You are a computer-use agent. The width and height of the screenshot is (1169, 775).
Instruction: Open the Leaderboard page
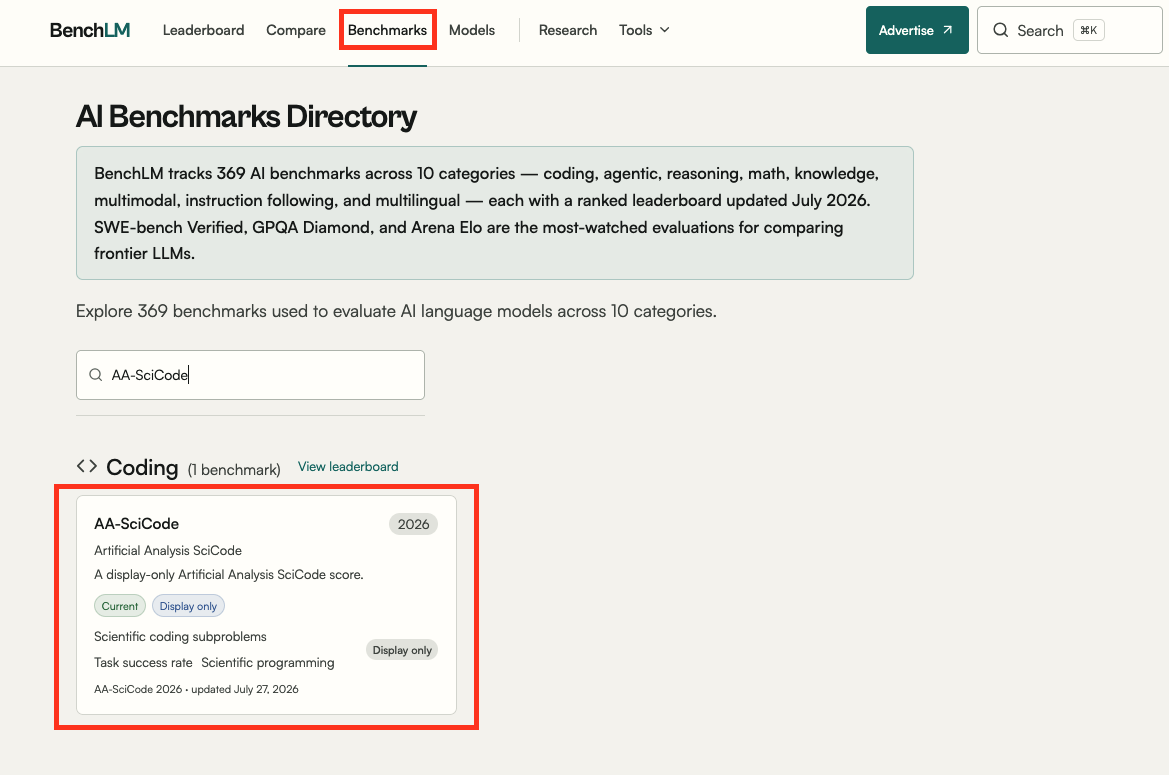(204, 30)
